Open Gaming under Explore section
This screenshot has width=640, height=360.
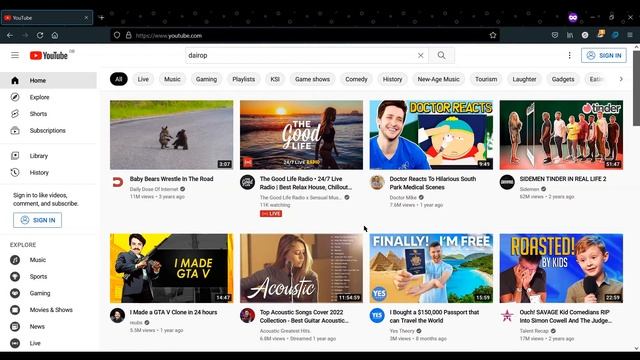[x=48, y=293]
